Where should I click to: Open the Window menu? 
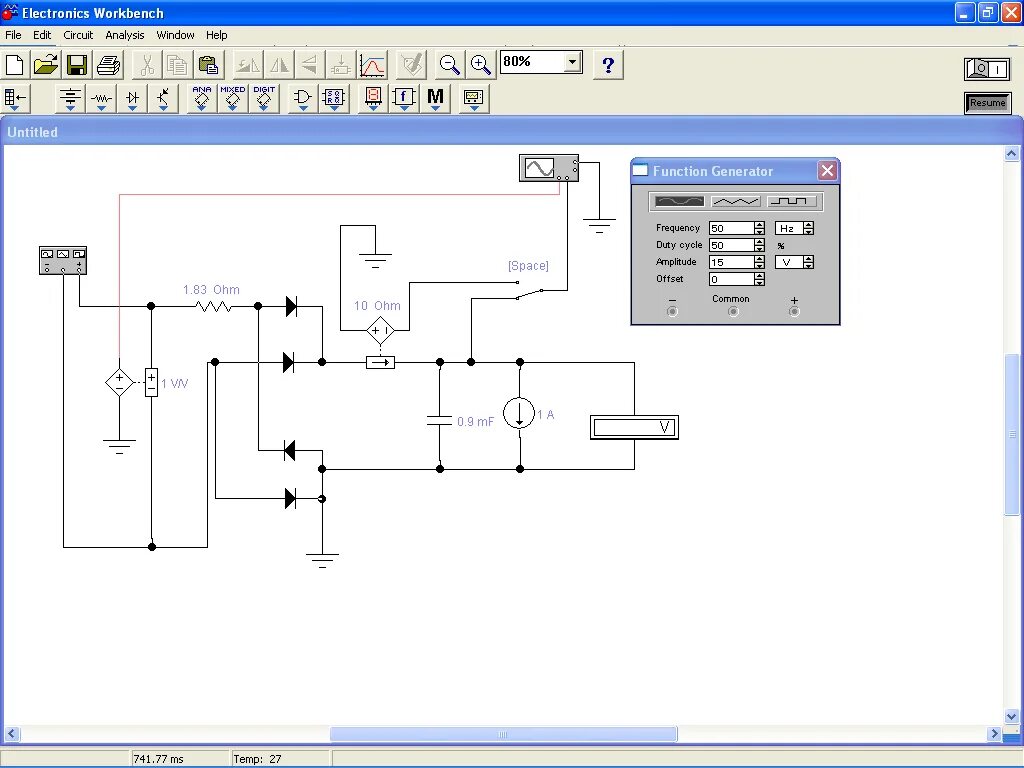tap(175, 35)
